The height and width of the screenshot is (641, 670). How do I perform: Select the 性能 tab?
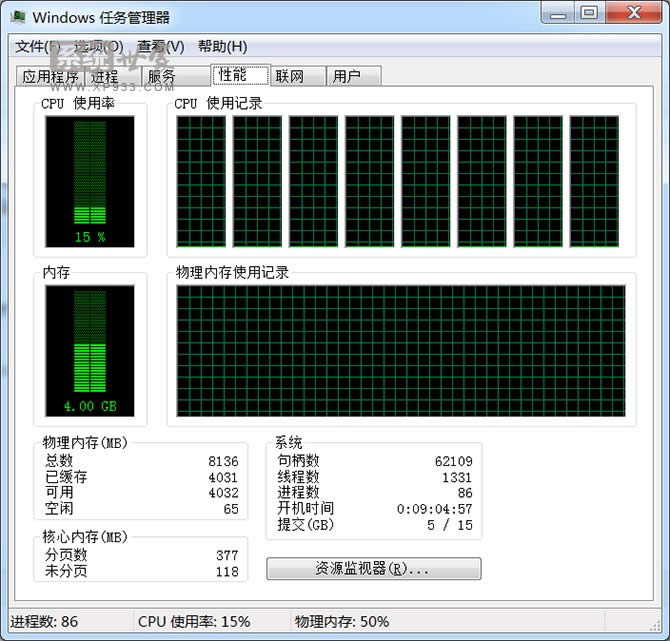pyautogui.click(x=240, y=75)
